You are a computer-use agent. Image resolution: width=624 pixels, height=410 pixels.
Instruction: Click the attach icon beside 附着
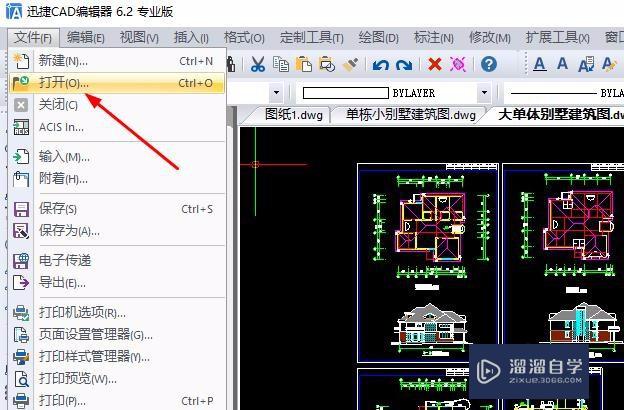click(x=21, y=179)
